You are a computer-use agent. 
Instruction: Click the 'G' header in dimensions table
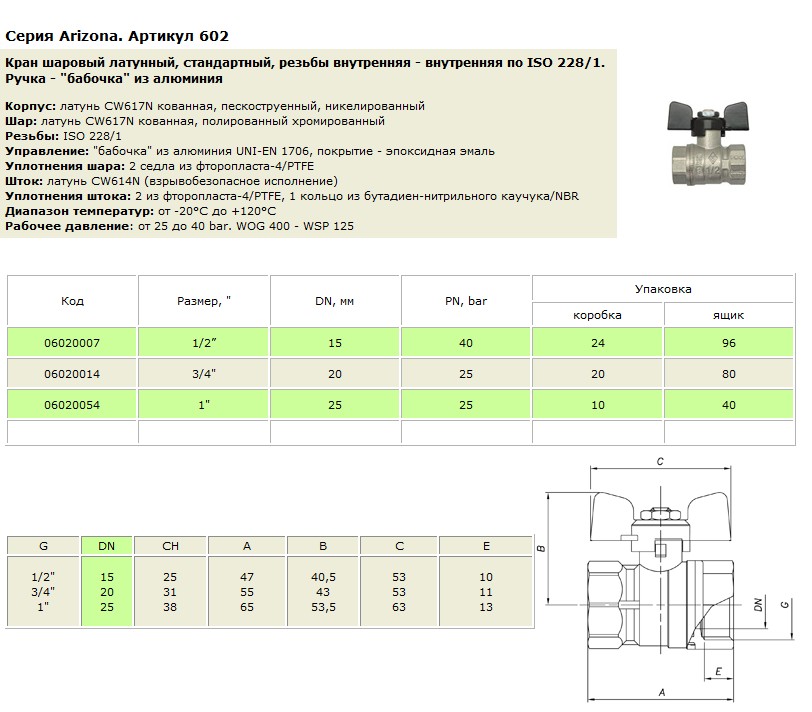click(43, 547)
